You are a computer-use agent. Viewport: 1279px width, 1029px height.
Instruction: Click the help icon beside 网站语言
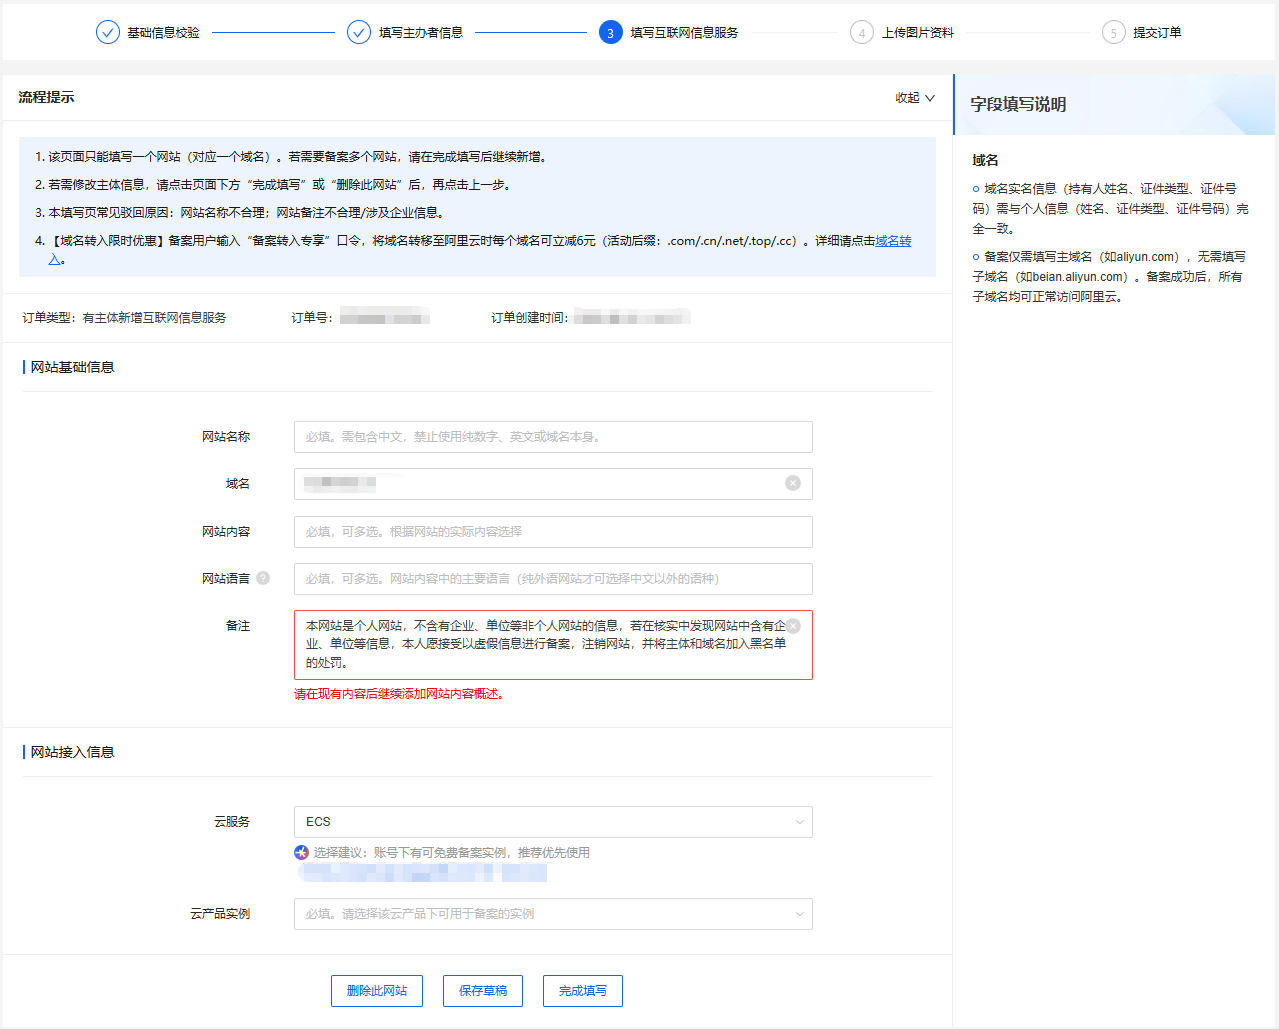tap(263, 578)
